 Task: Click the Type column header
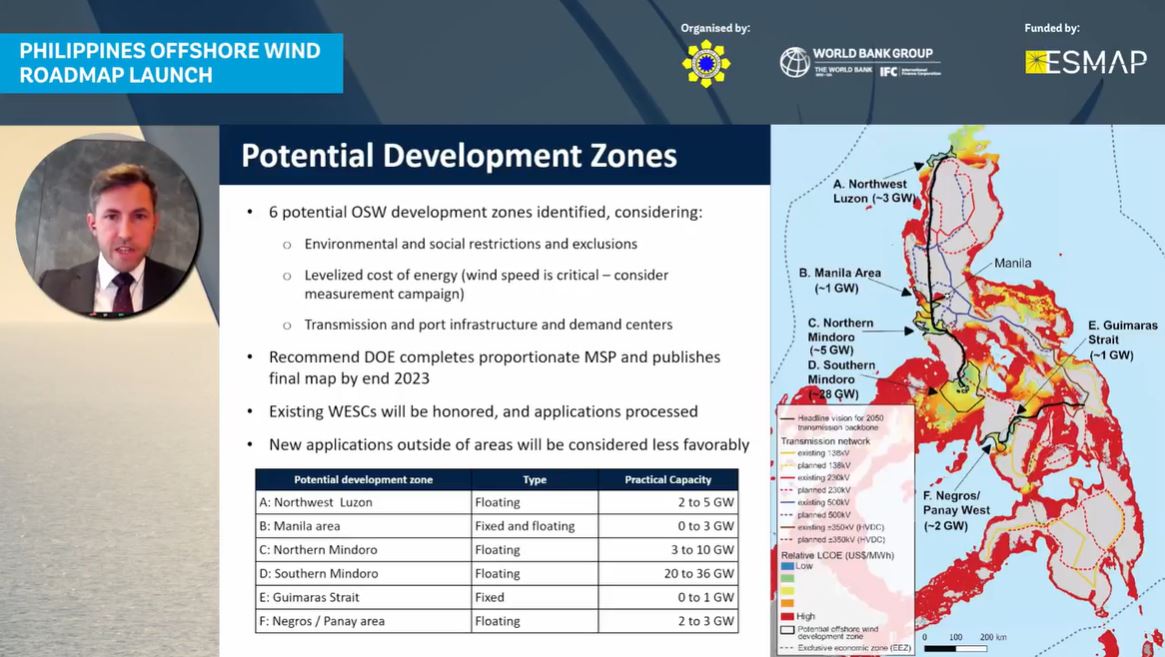pyautogui.click(x=534, y=479)
